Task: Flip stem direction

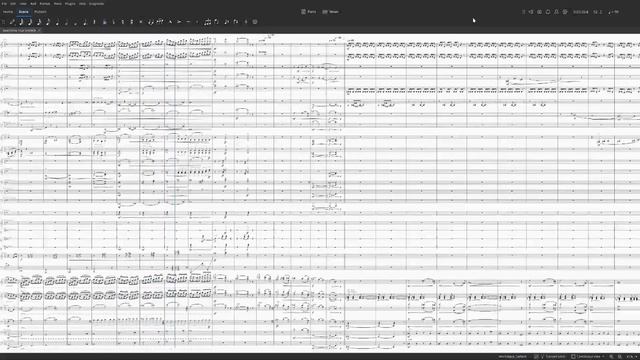Action: [x=216, y=22]
